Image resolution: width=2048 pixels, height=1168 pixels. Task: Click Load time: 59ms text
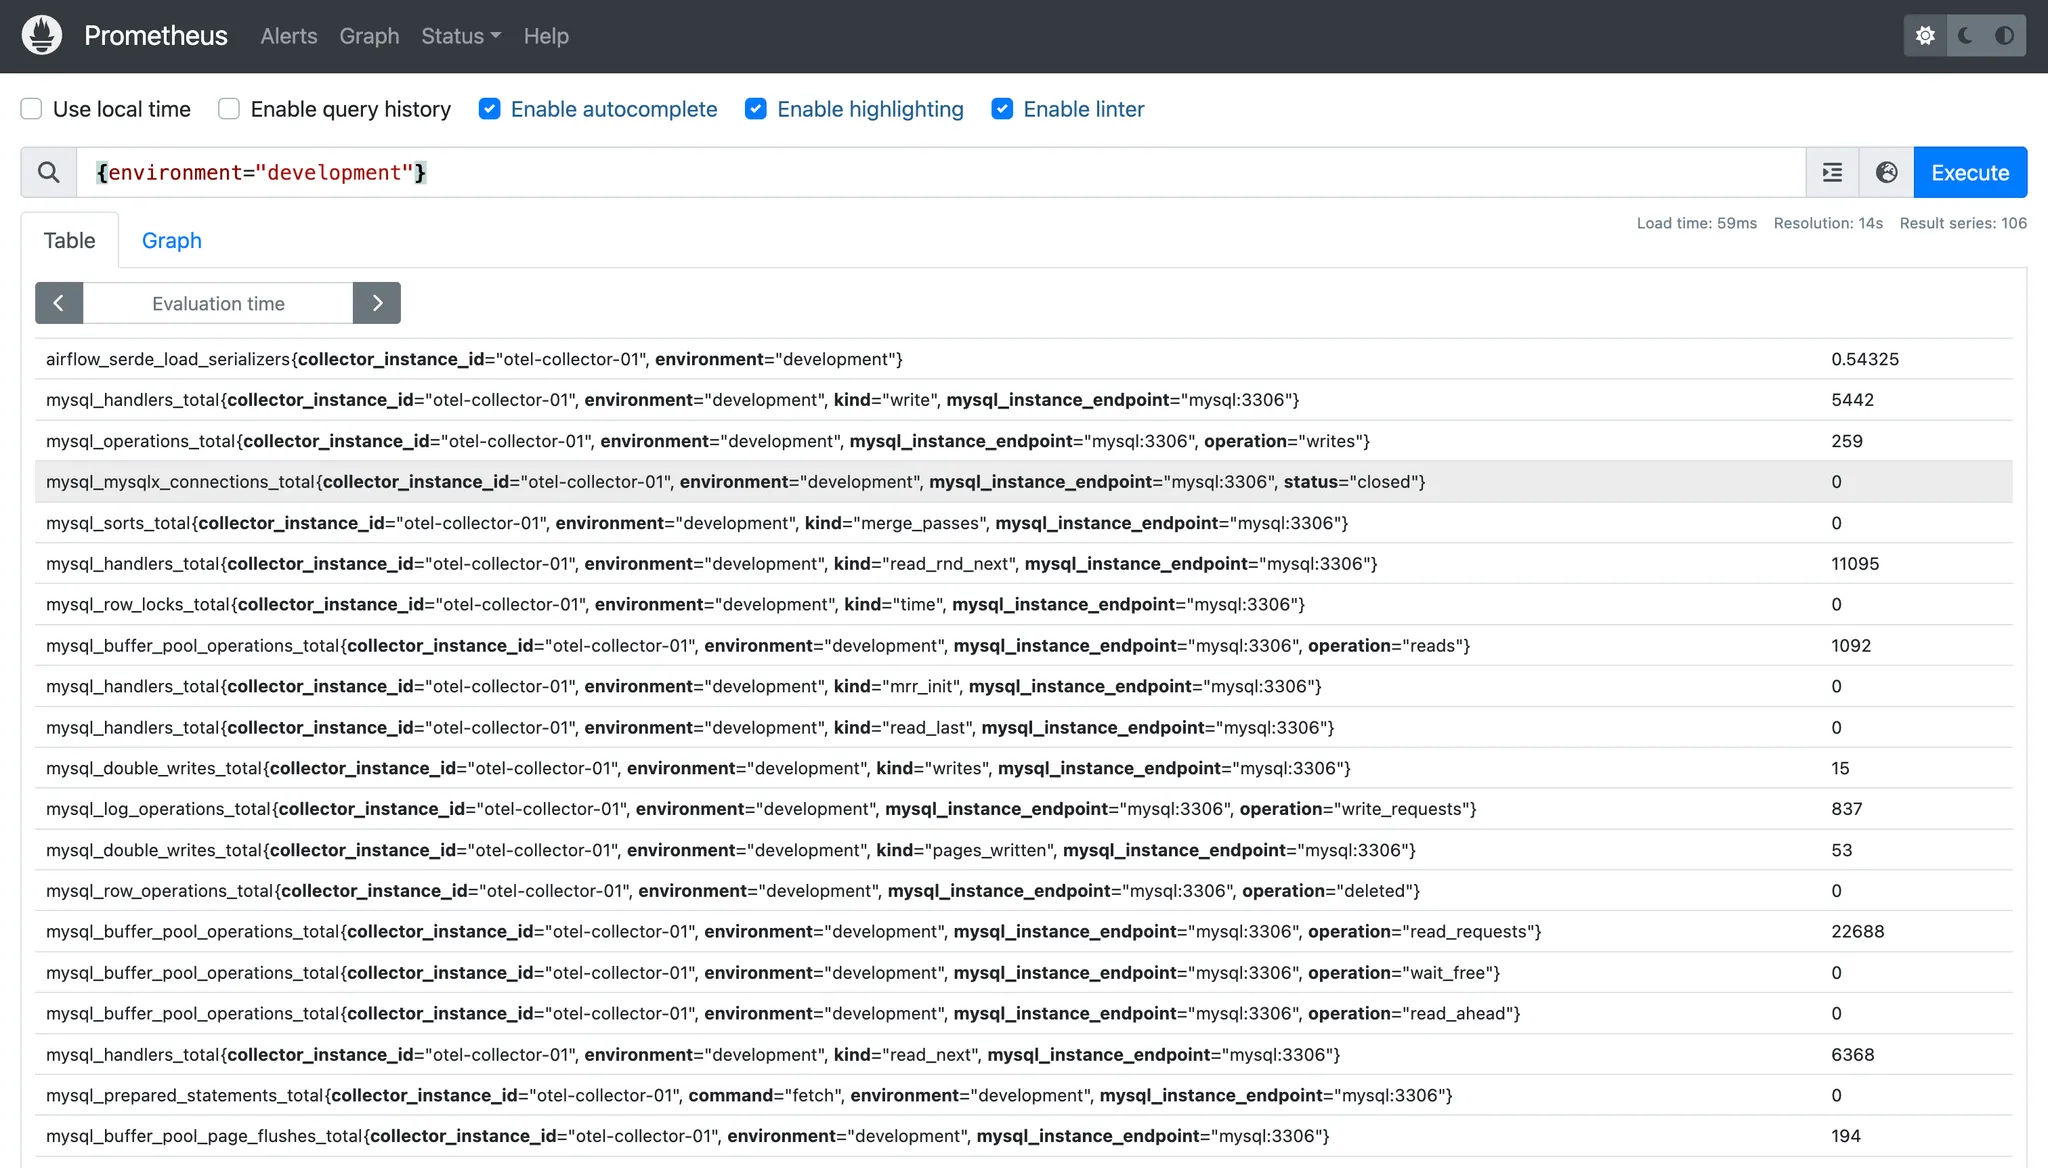click(x=1697, y=223)
